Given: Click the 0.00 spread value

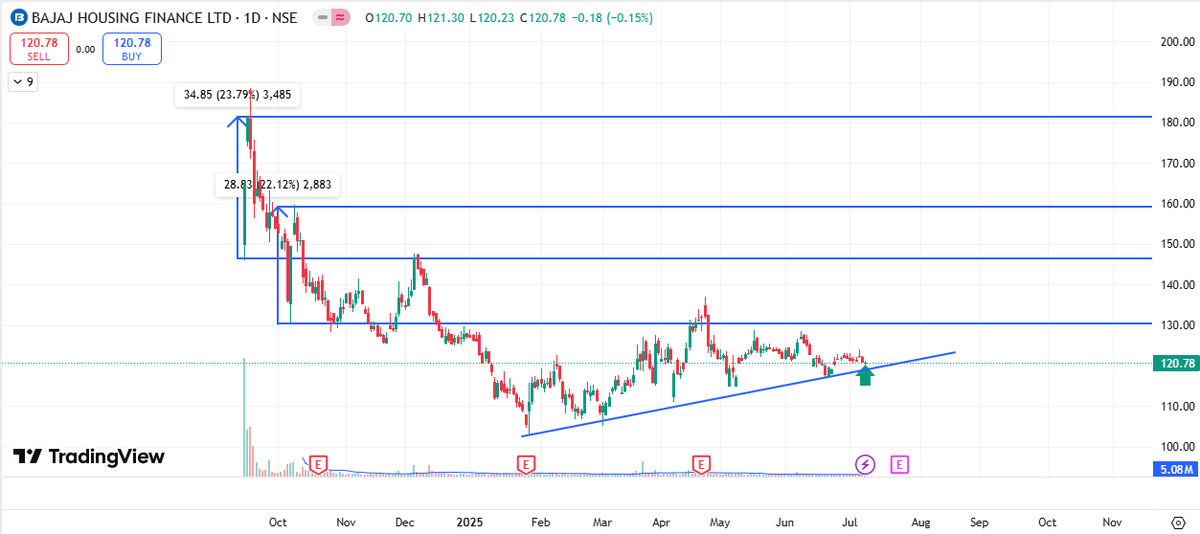Looking at the screenshot, I should [x=85, y=49].
